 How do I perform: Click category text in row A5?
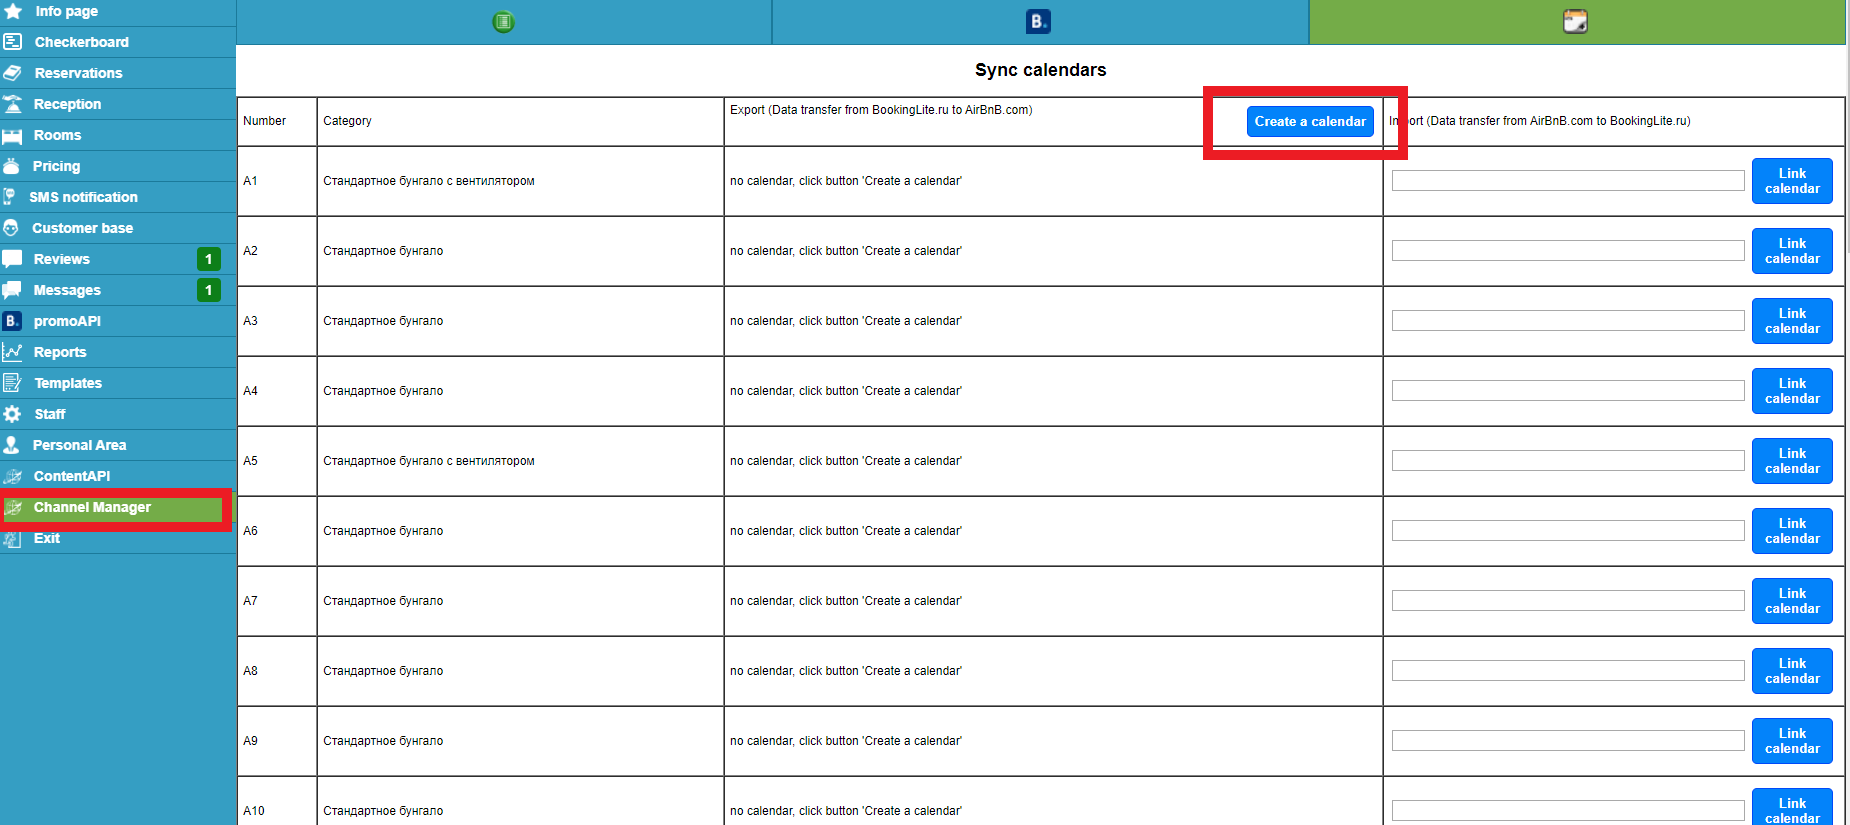pos(429,461)
